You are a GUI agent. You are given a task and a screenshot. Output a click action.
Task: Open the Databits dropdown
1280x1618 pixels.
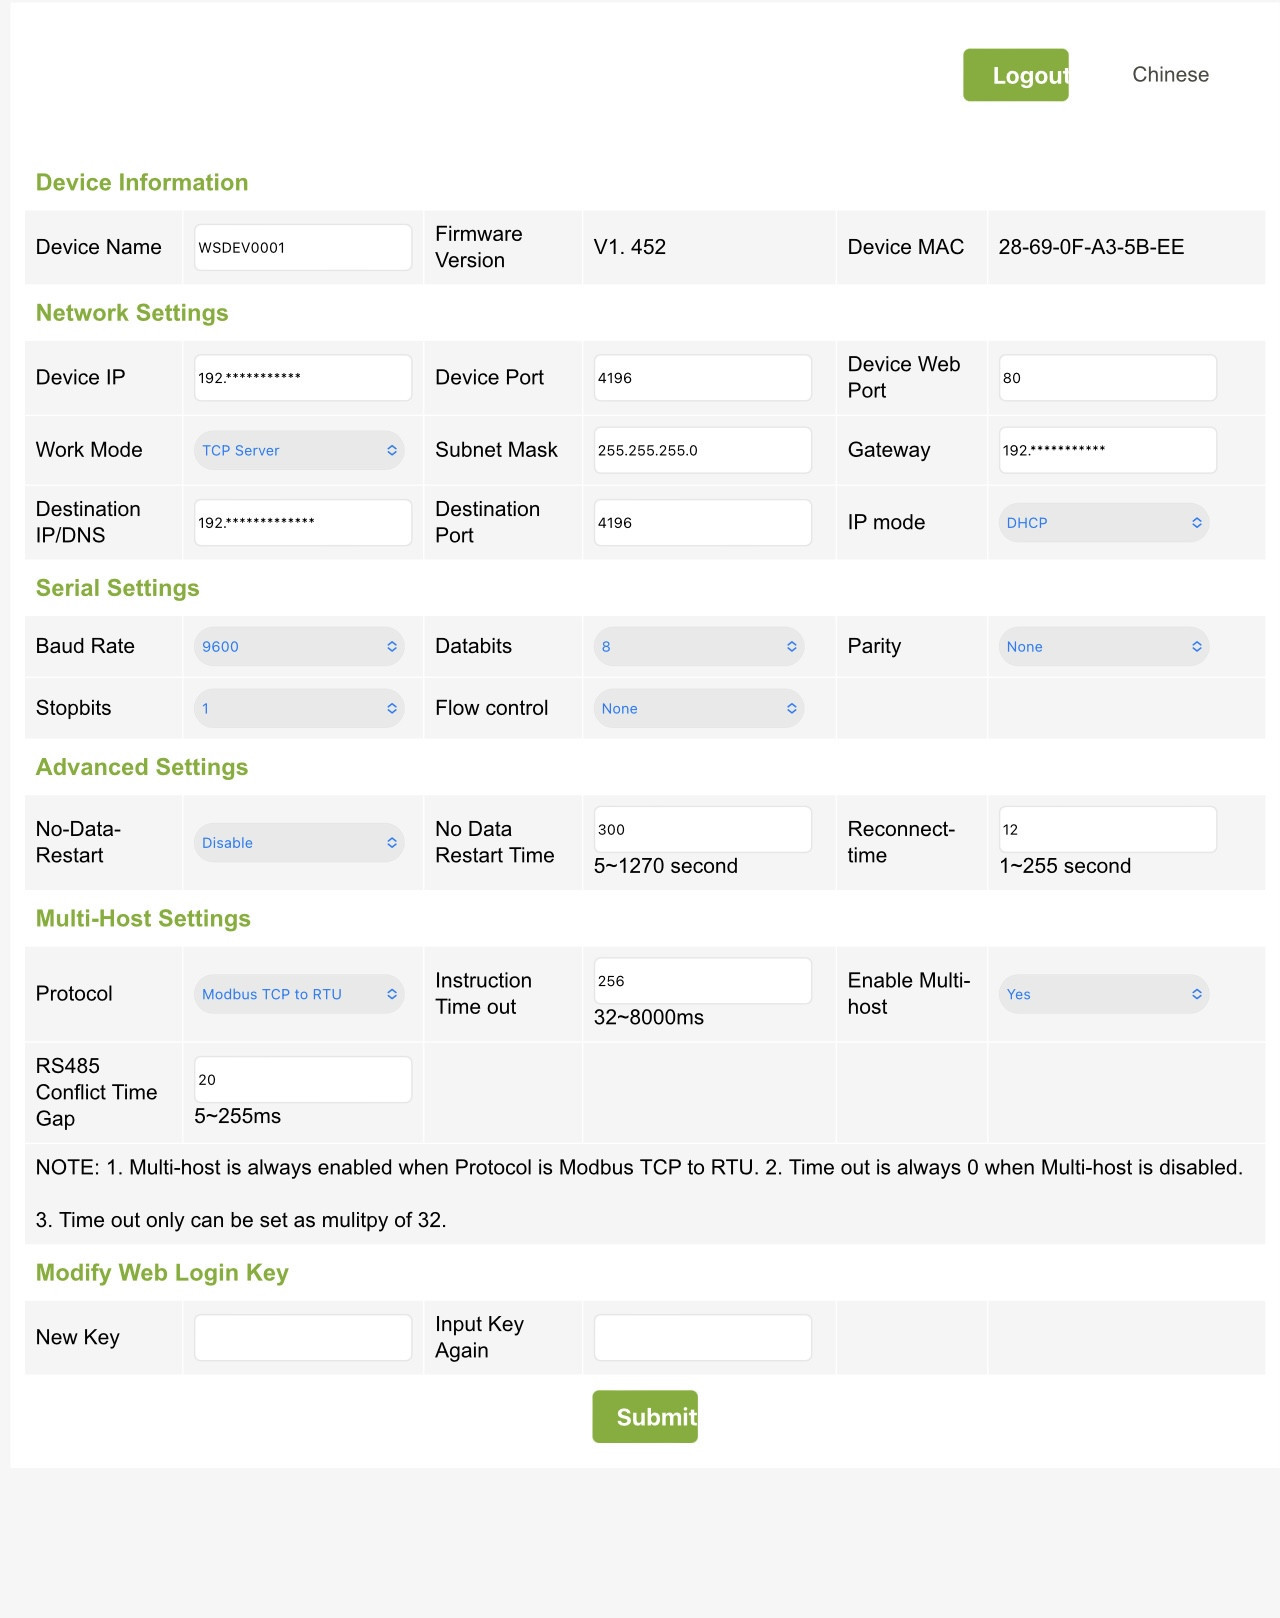tap(699, 647)
